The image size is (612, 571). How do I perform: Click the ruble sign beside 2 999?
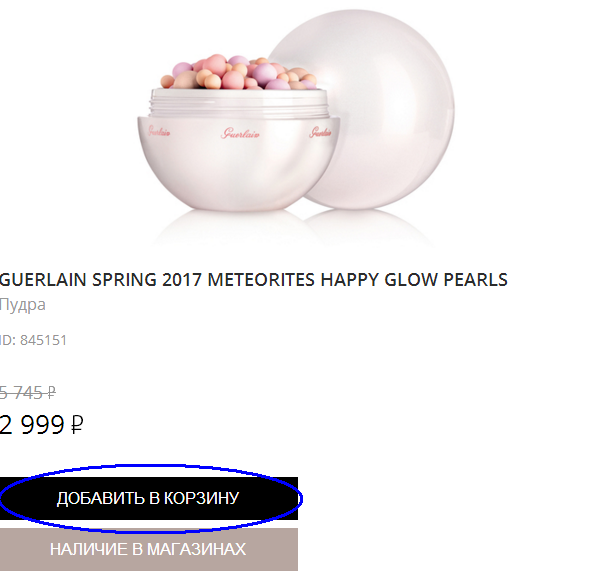(x=76, y=425)
